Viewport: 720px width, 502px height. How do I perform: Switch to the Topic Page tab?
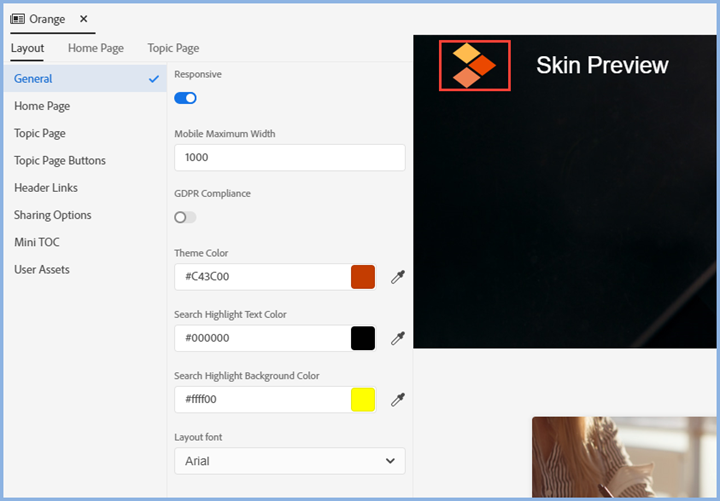pos(173,48)
